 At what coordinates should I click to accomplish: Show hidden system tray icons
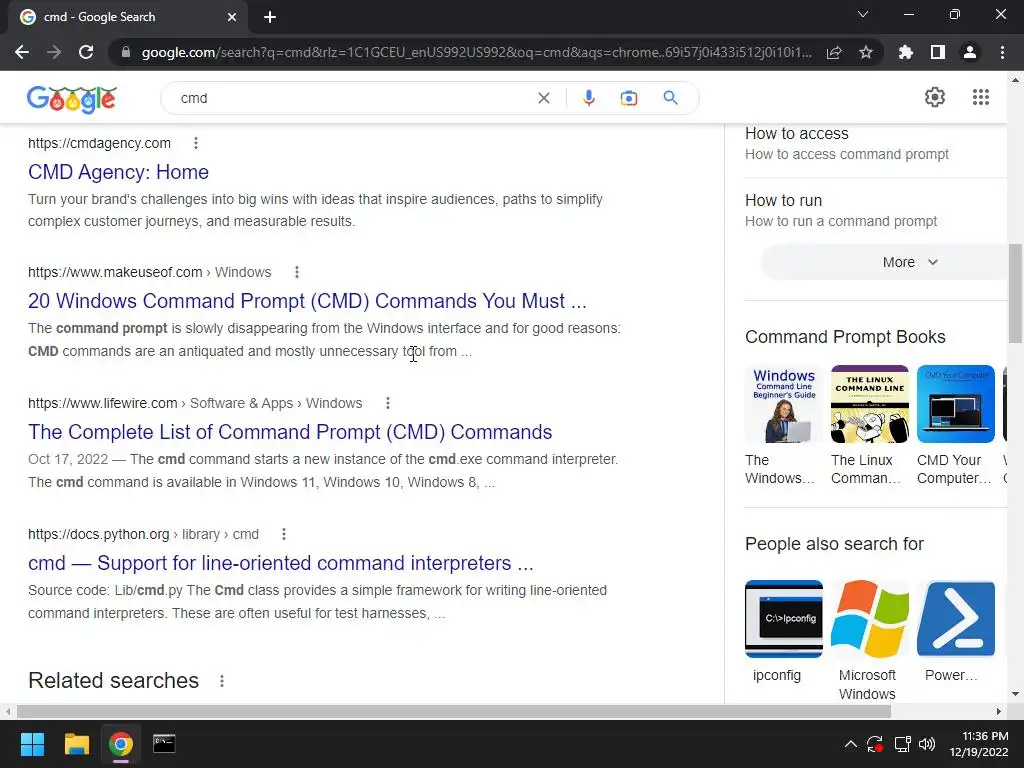point(850,744)
